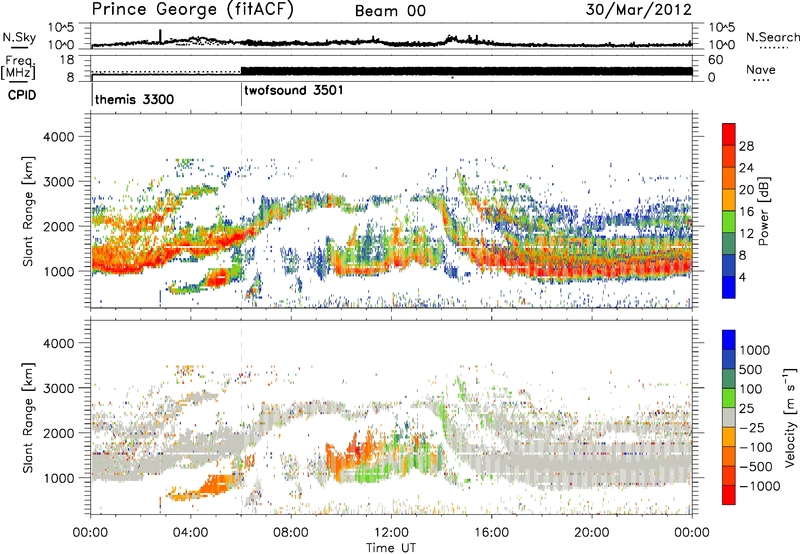
Task: Click the '12:00' time axis label
Action: pyautogui.click(x=391, y=533)
